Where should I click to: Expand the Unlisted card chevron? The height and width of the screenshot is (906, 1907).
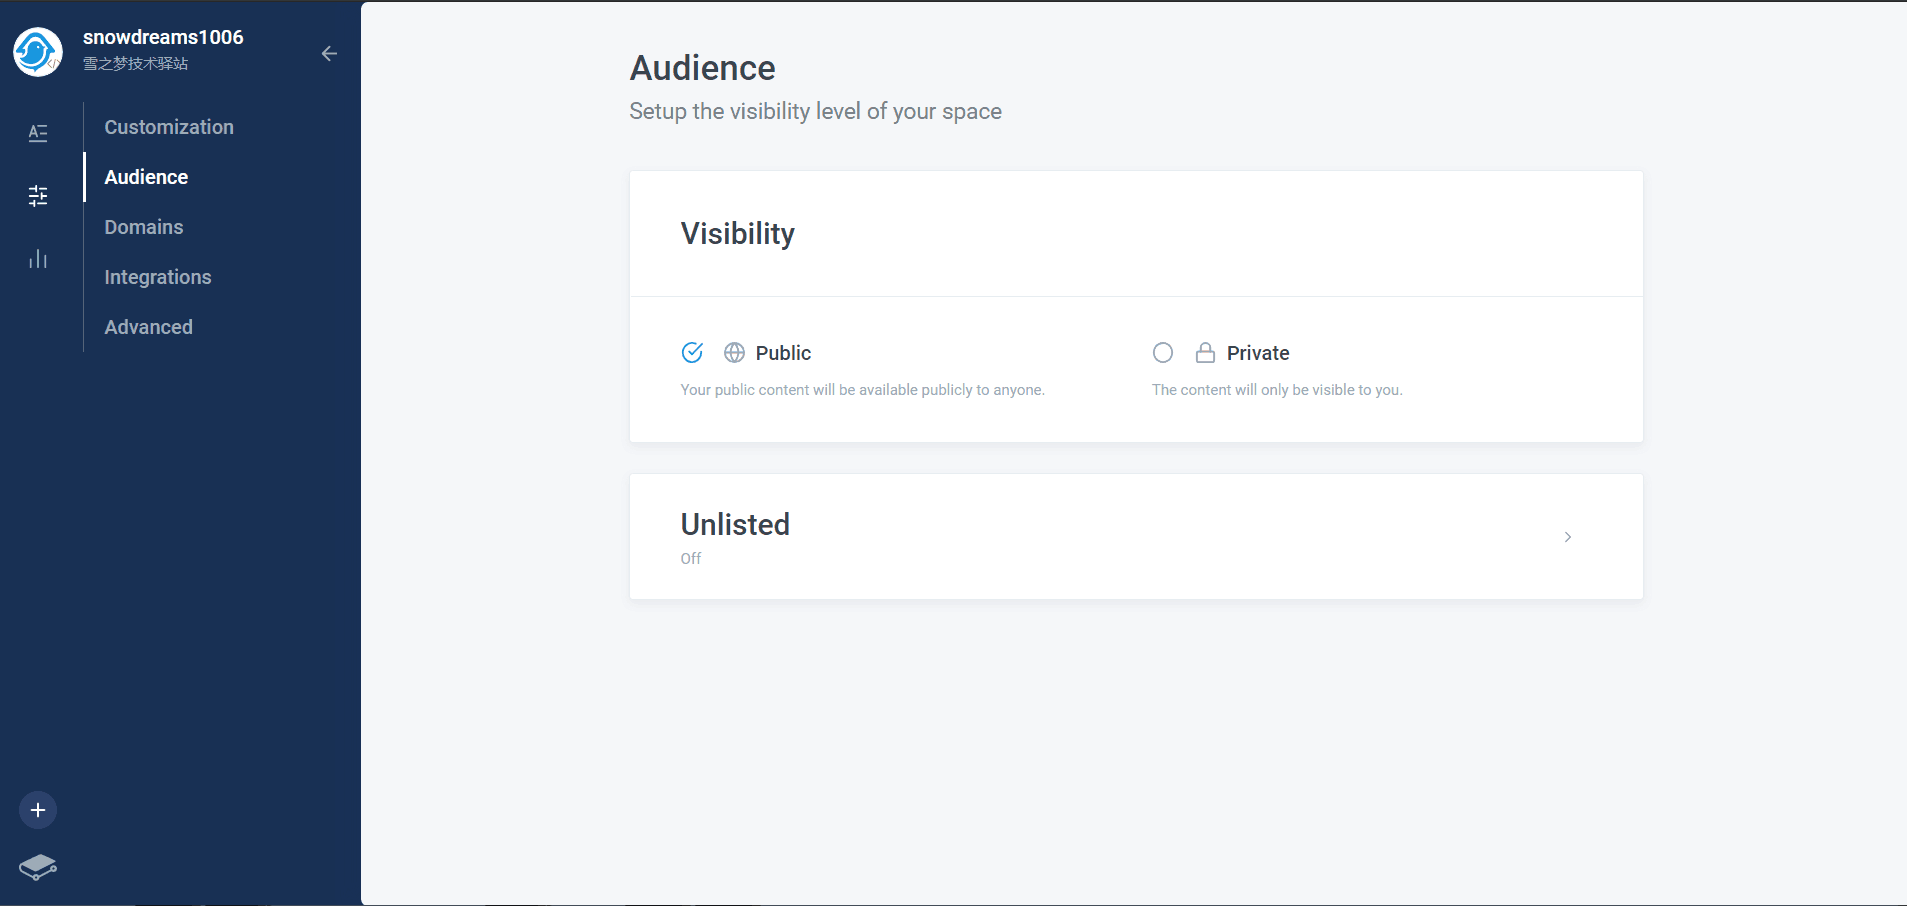[1566, 537]
